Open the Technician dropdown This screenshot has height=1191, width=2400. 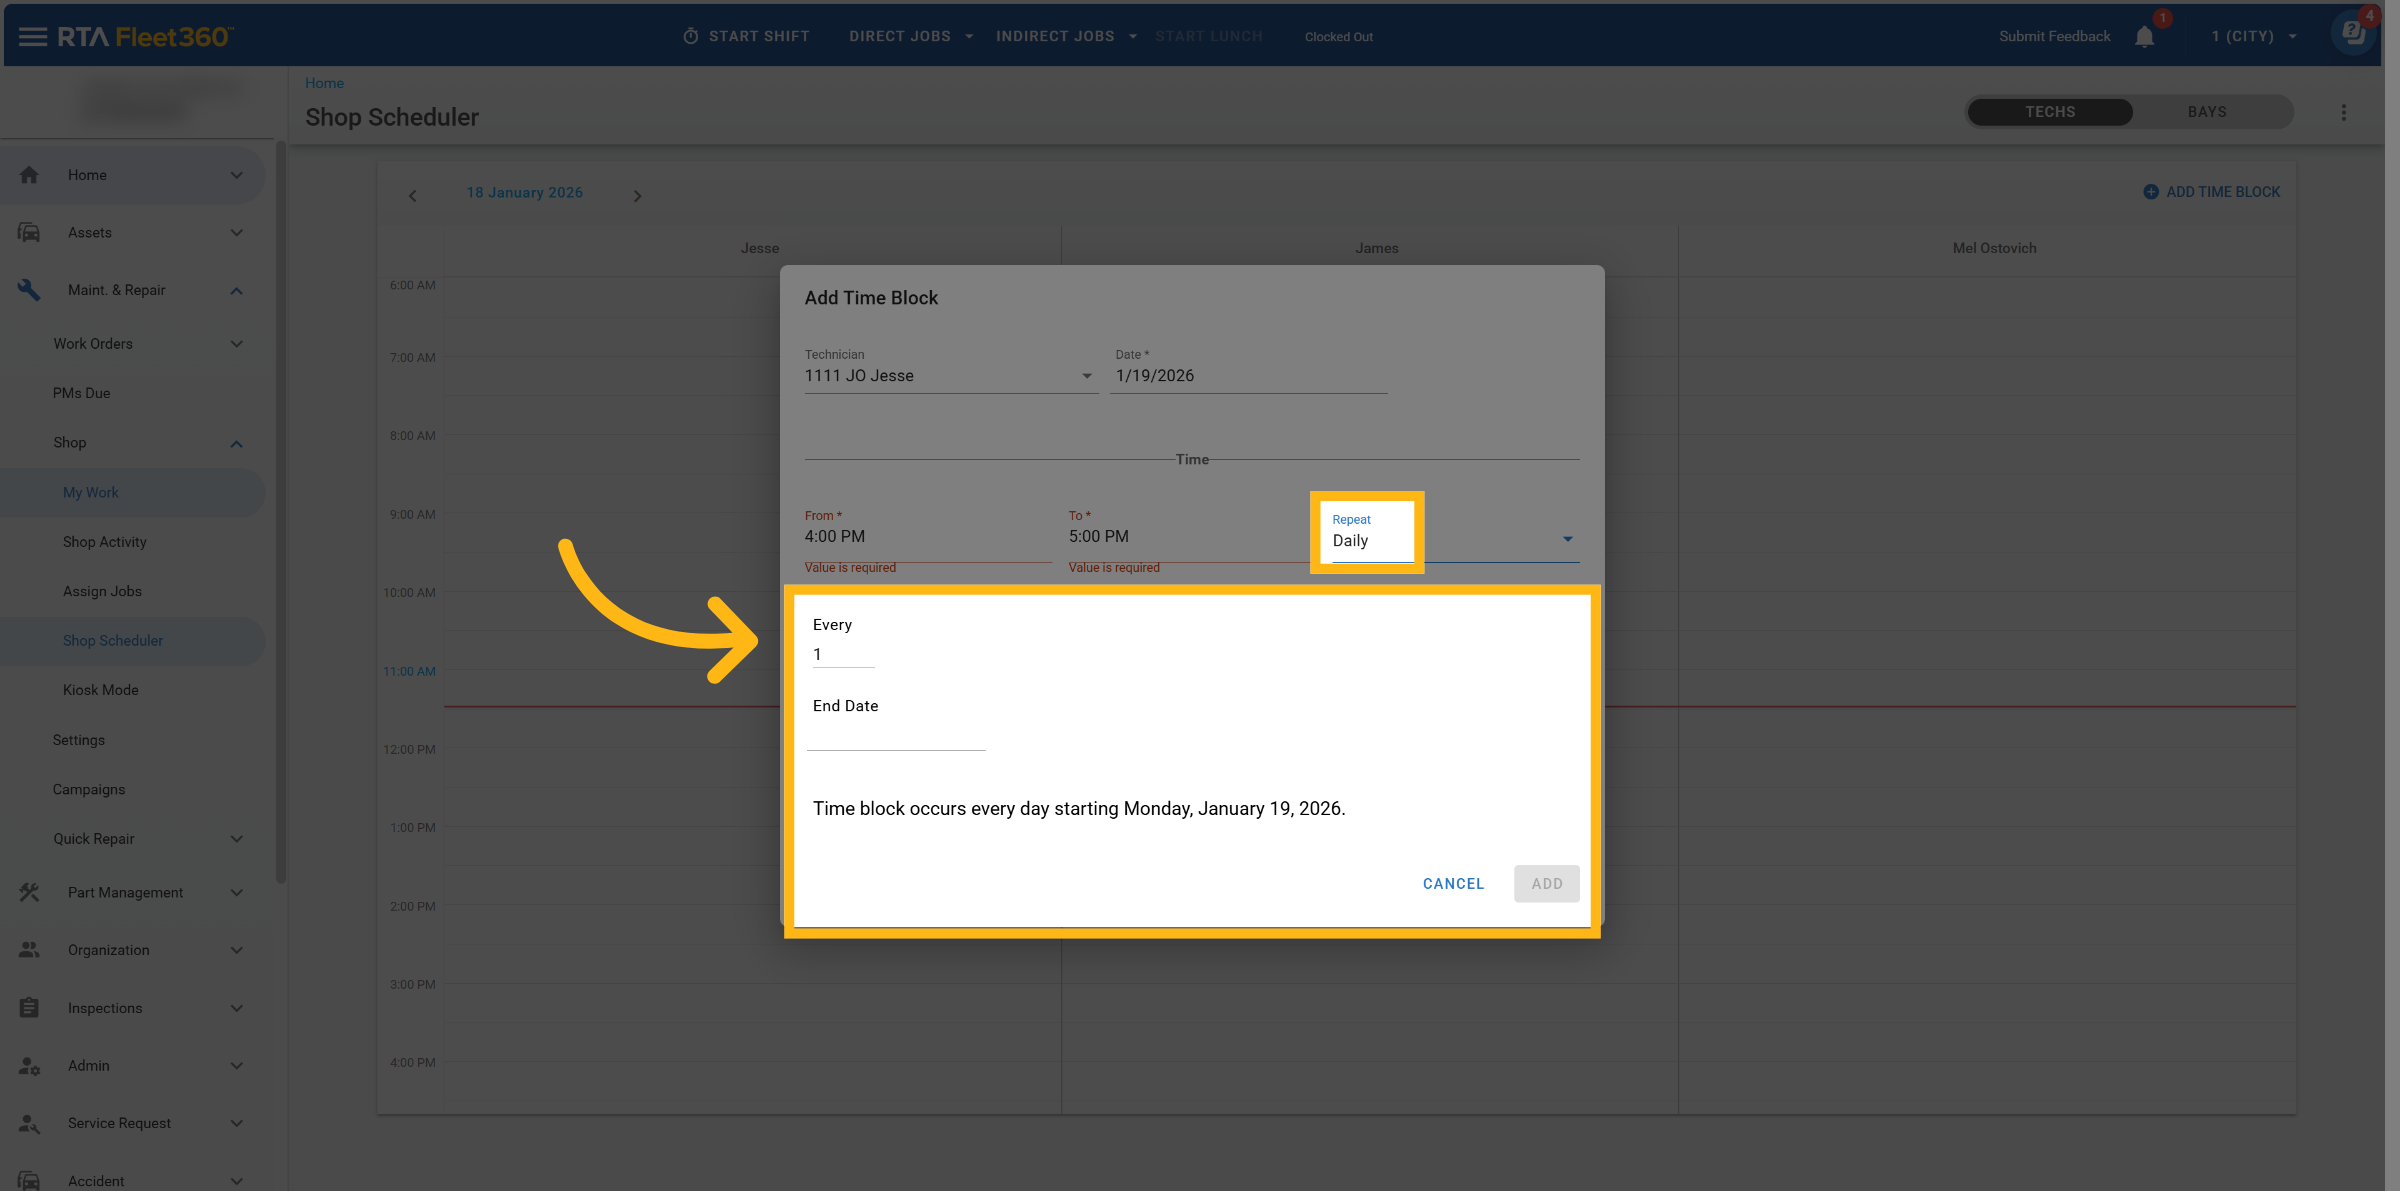950,376
